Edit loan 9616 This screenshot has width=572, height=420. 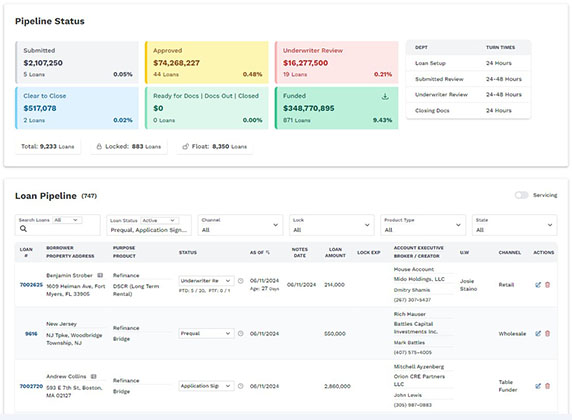(538, 334)
